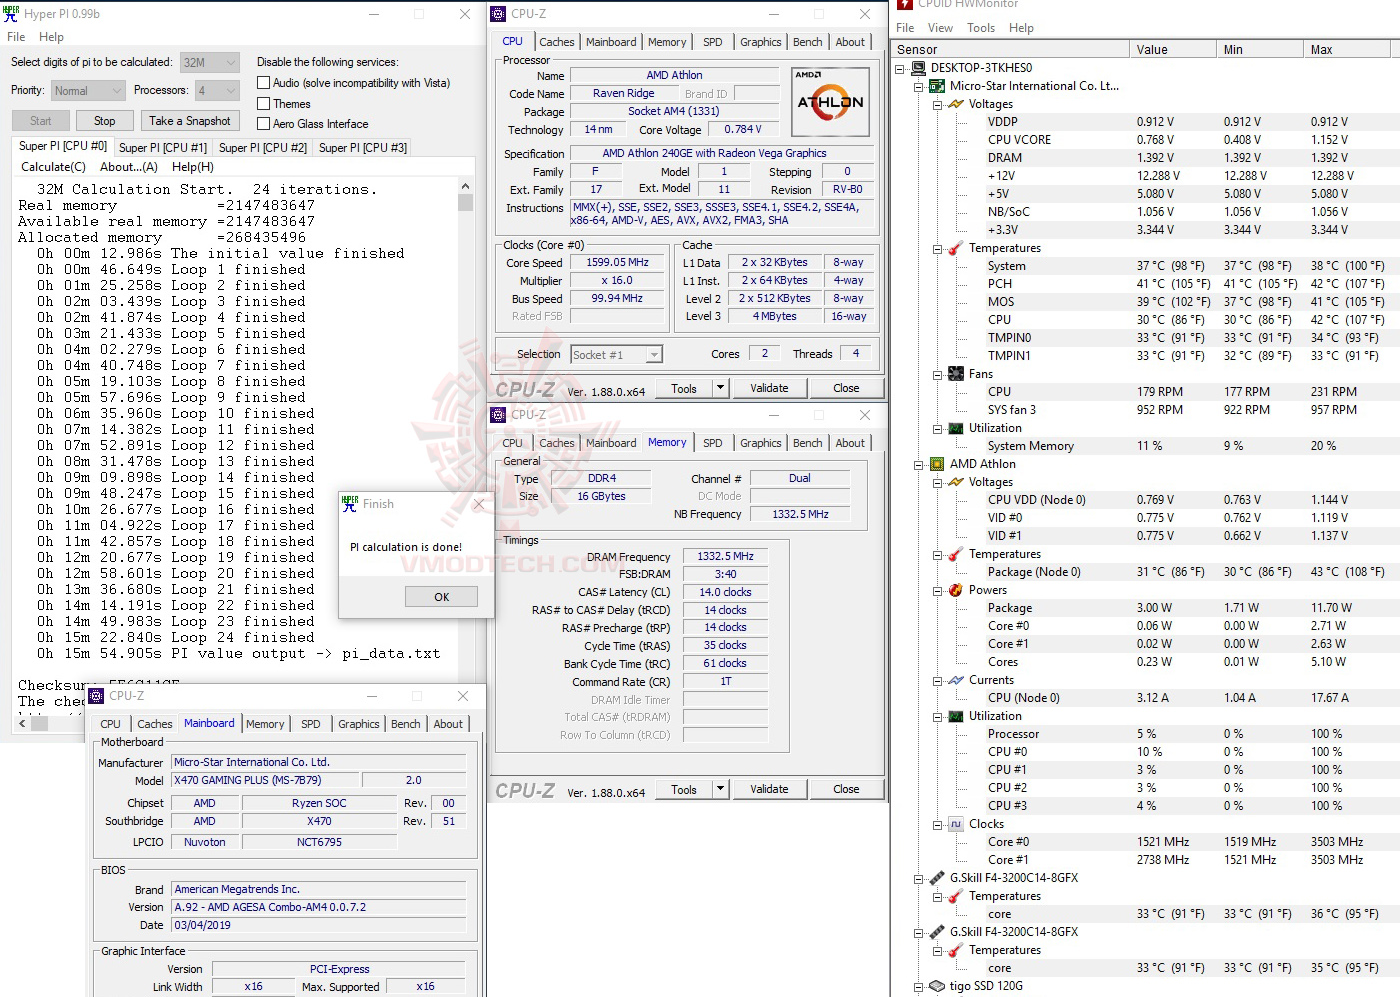The image size is (1400, 997).
Task: Toggle the Aero Glass Interface checkbox
Action: 264,123
